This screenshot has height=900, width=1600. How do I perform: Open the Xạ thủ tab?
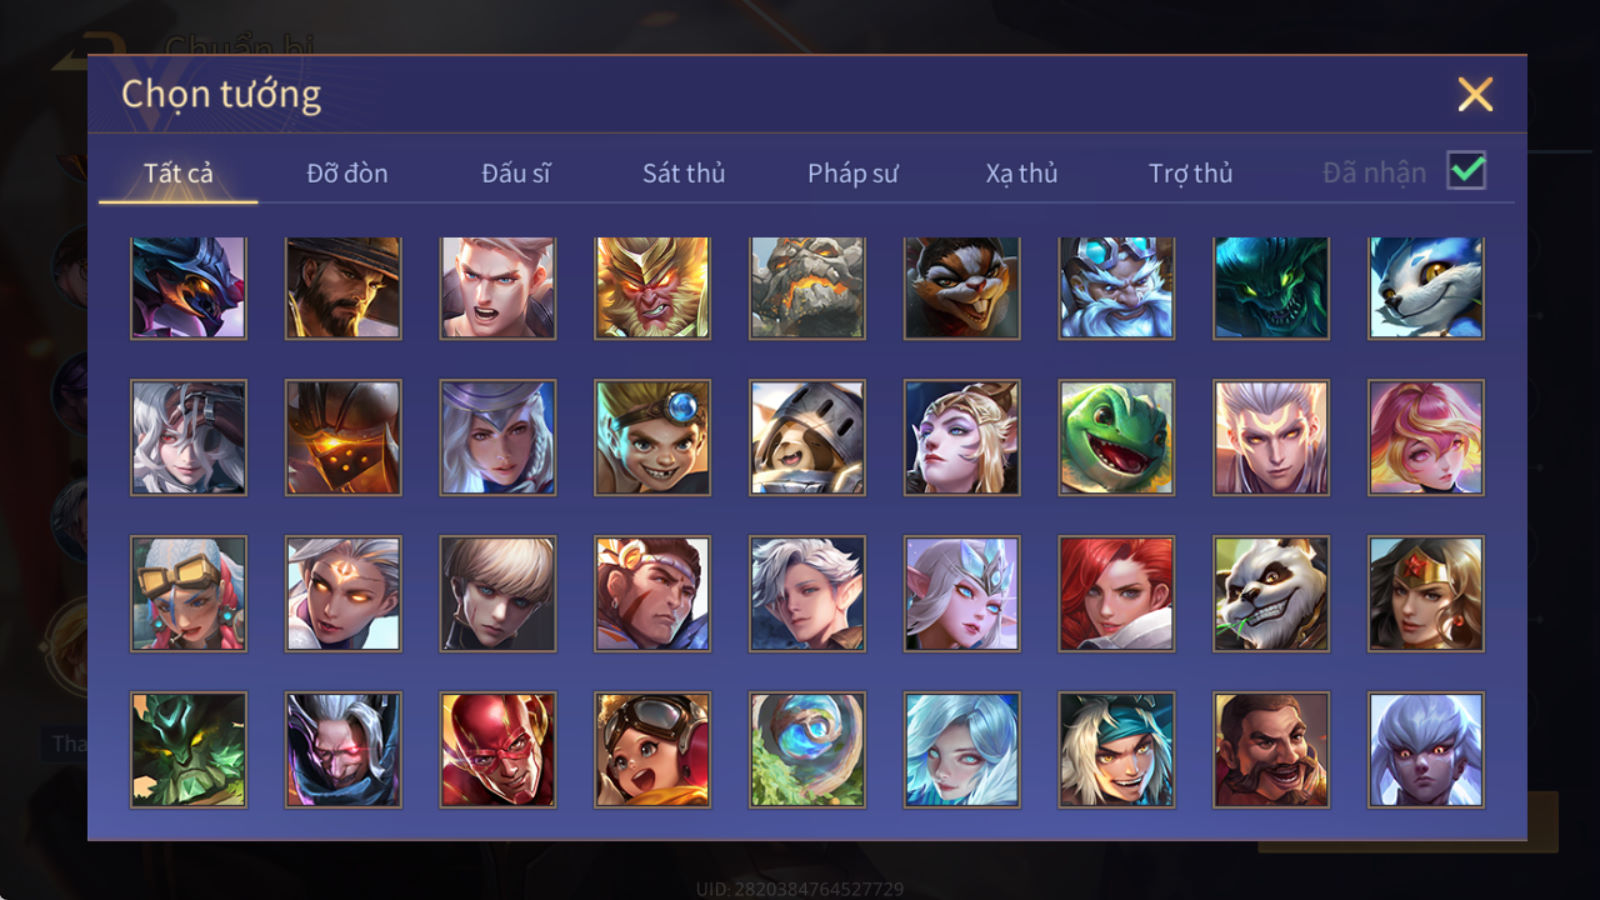(1021, 173)
